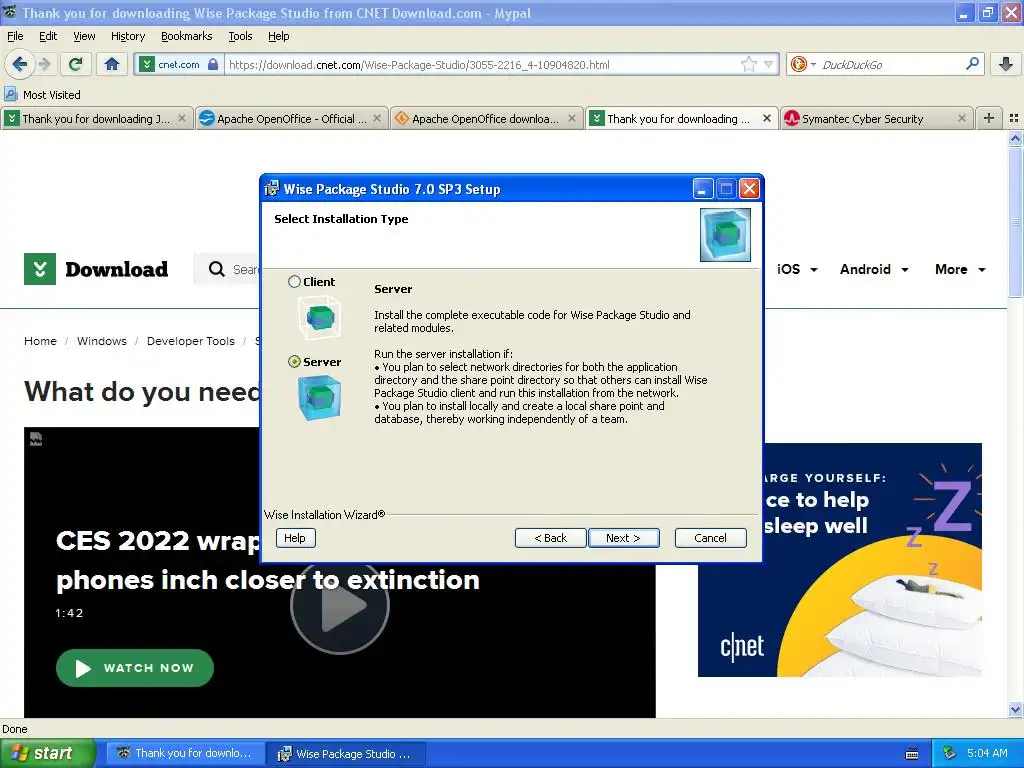Go back with the < Back button

point(551,538)
